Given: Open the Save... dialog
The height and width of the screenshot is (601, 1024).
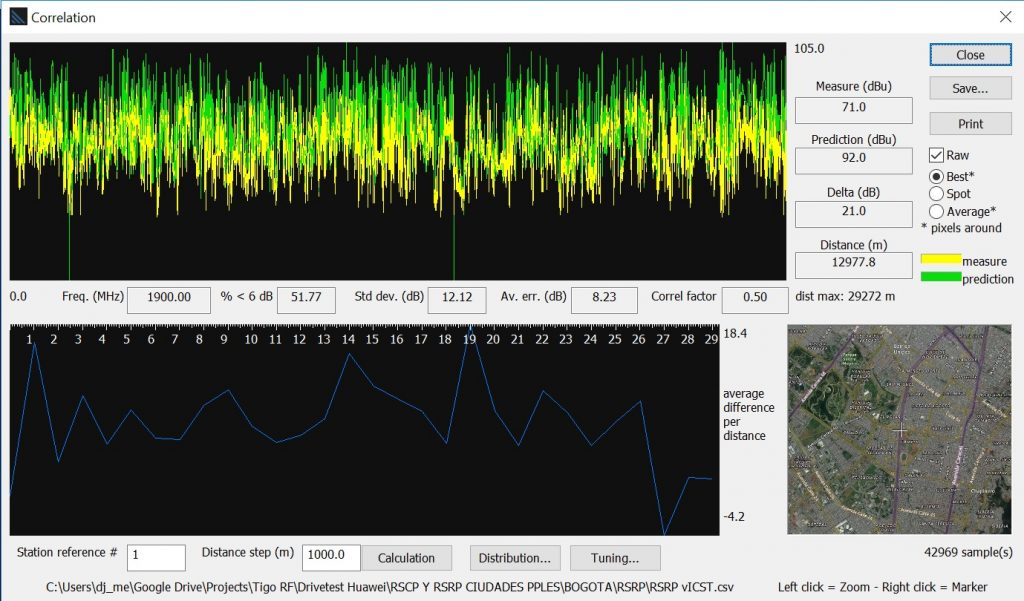Looking at the screenshot, I should click(x=969, y=89).
